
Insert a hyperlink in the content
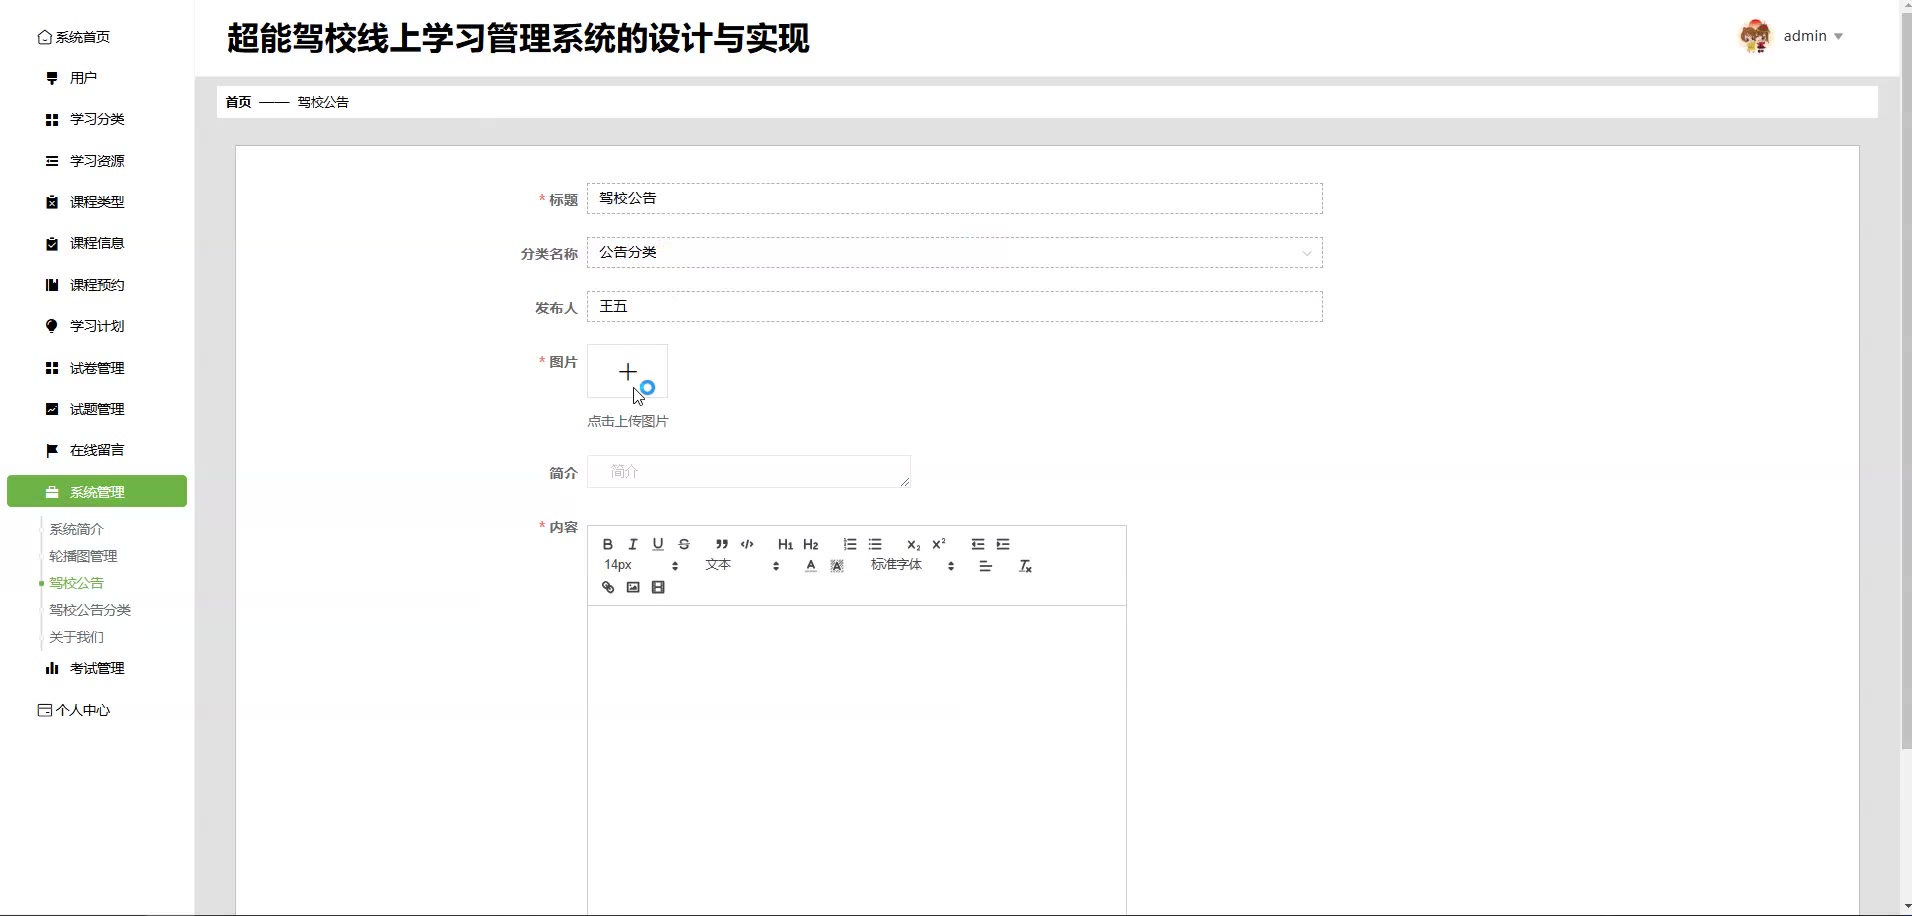pos(607,587)
